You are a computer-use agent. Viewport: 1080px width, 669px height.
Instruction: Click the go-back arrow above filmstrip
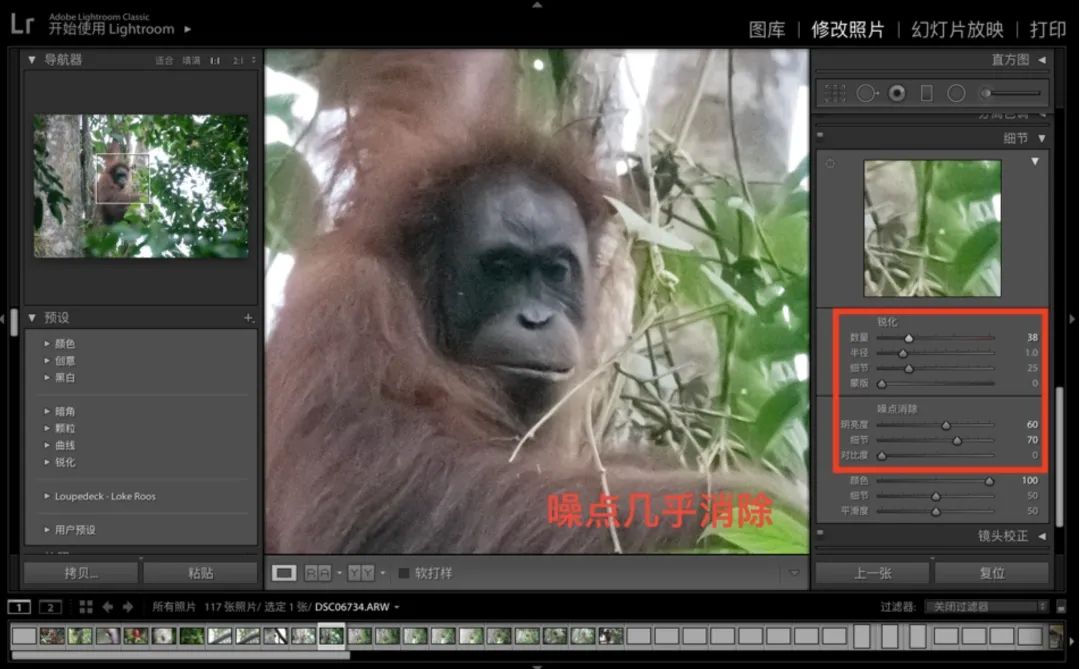(107, 607)
